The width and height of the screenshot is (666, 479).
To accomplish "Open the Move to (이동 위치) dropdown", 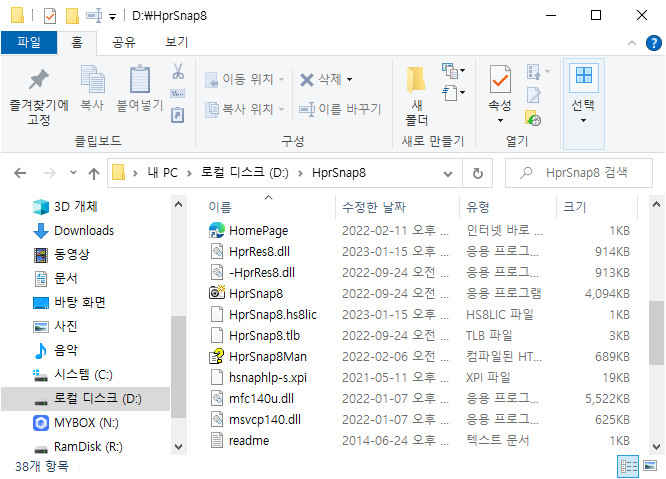I will [244, 79].
